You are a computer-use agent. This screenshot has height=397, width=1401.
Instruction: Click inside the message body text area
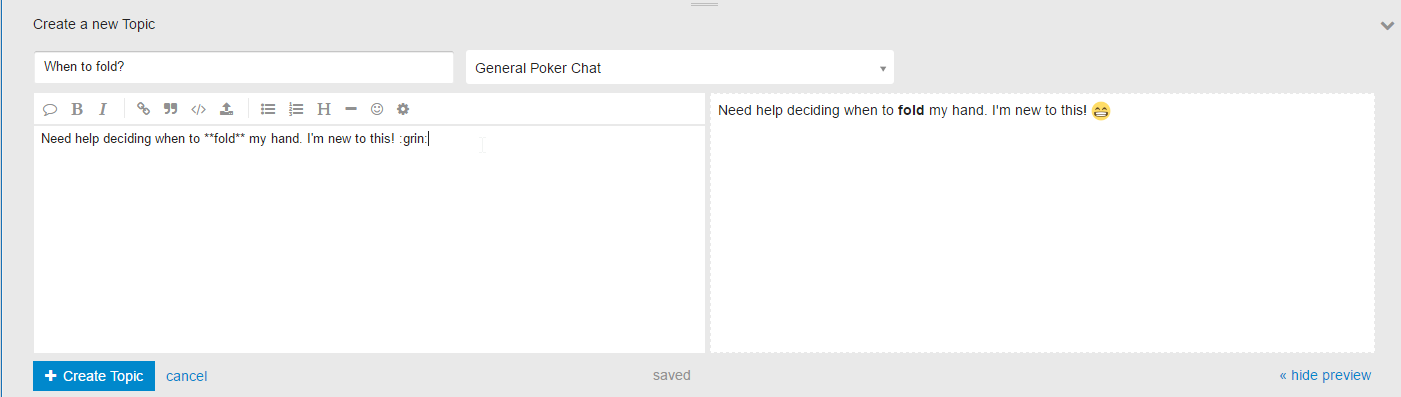(369, 239)
